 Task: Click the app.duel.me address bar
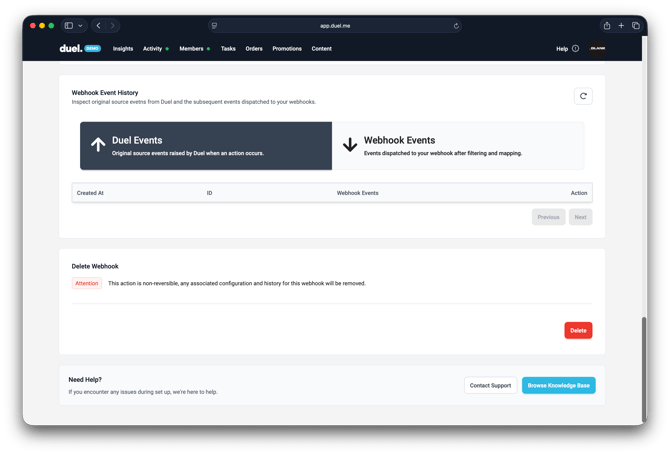(335, 26)
